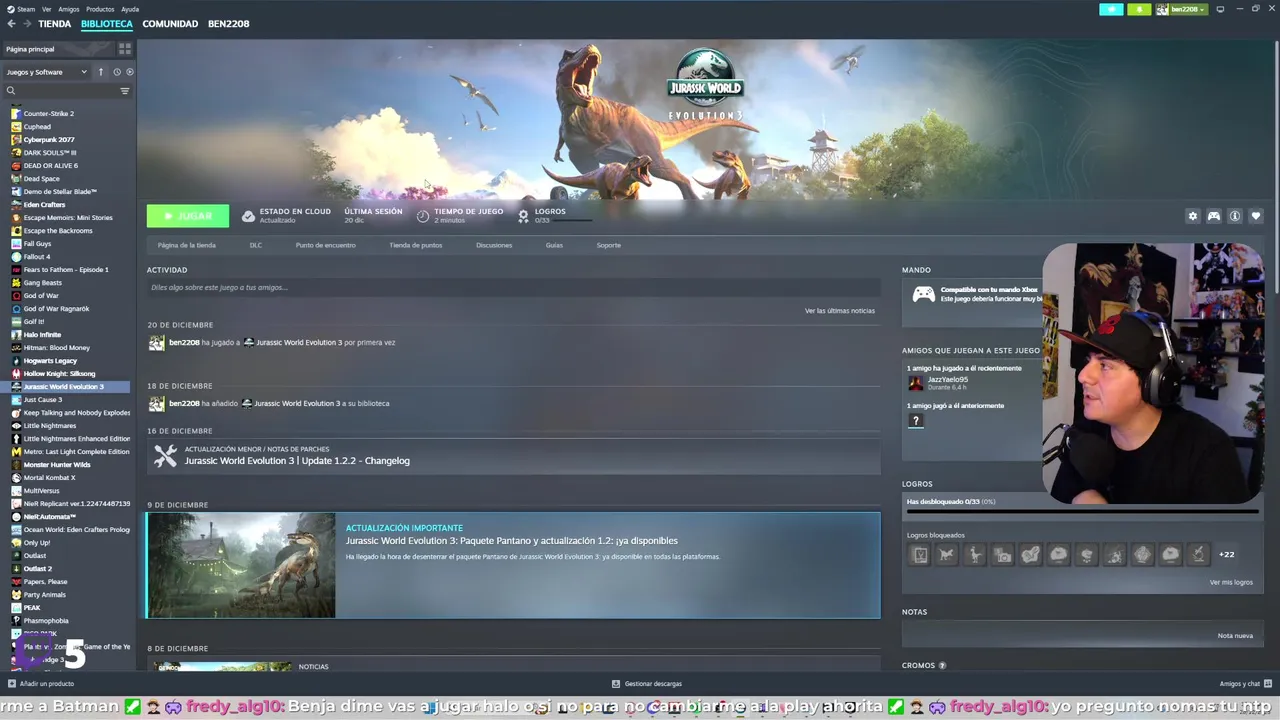Click Ver mis logros link
Viewport: 1280px width, 720px height.
pyautogui.click(x=1231, y=582)
